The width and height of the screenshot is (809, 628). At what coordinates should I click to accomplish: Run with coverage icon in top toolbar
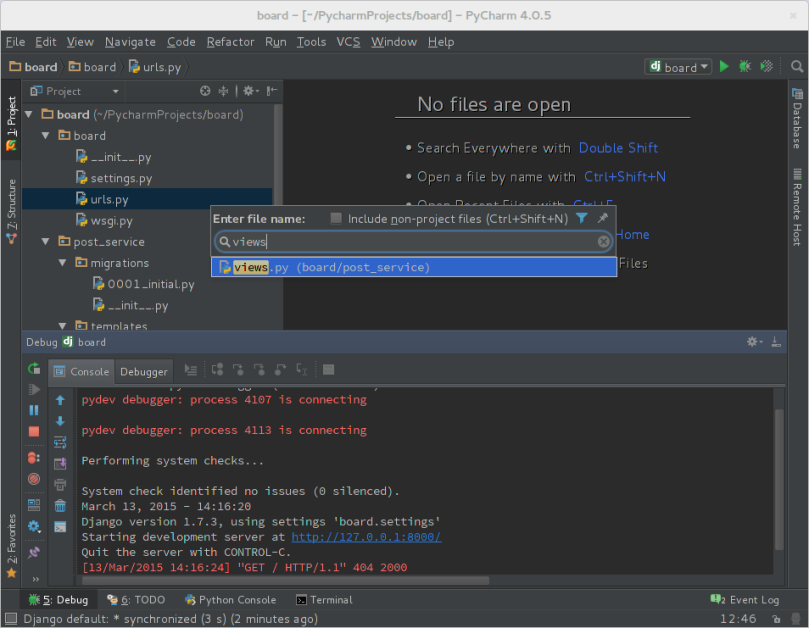(767, 67)
